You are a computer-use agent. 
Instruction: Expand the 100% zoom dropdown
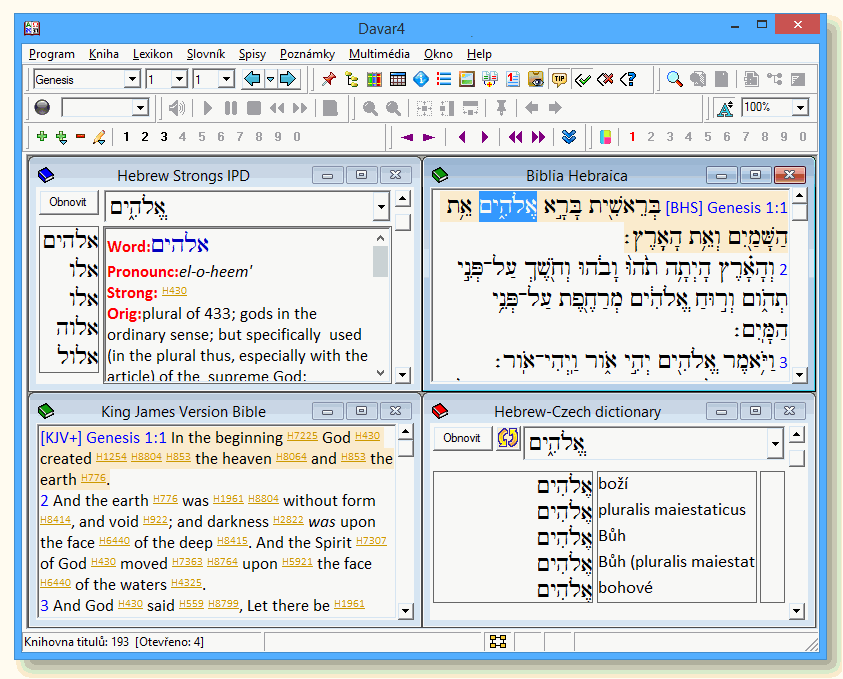pos(801,108)
